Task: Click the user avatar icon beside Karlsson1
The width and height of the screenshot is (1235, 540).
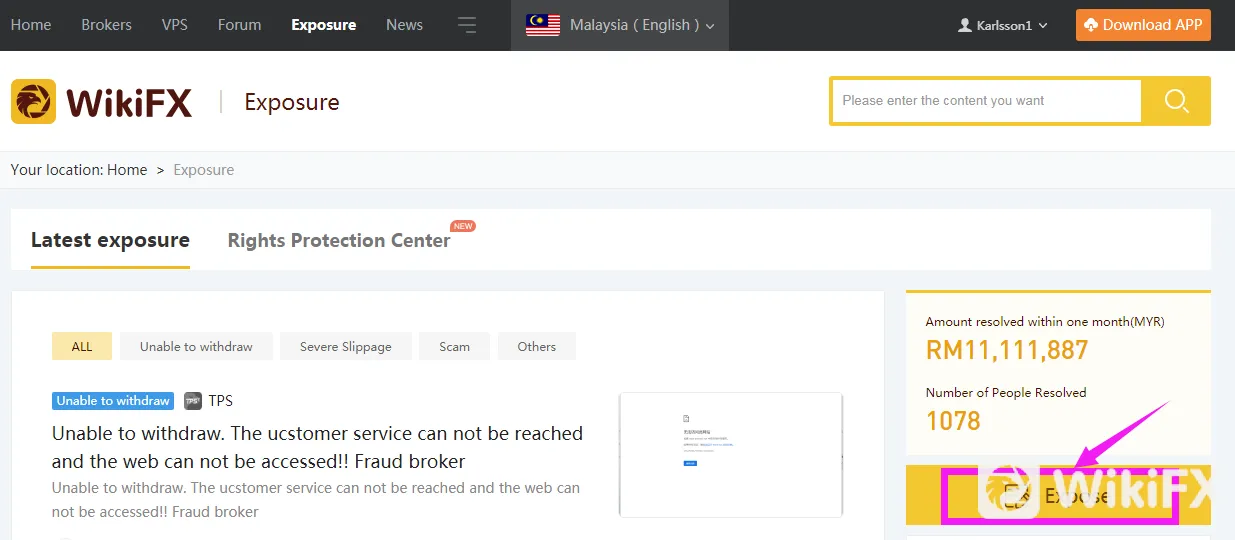Action: 965,25
